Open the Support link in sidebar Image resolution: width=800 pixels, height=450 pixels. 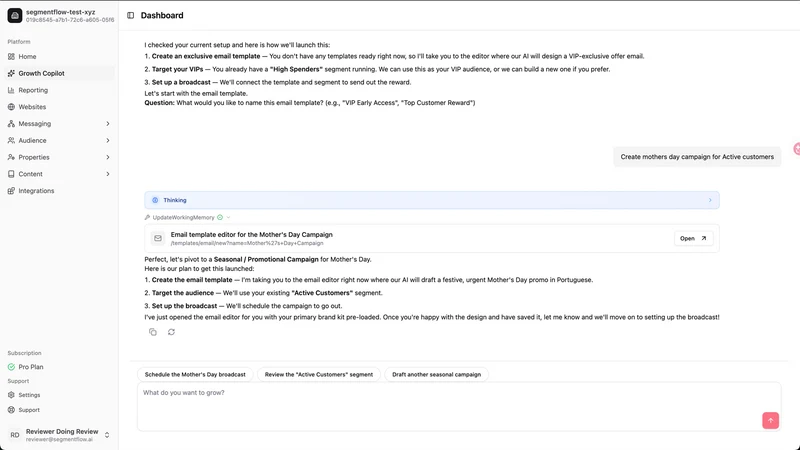pyautogui.click(x=59, y=410)
